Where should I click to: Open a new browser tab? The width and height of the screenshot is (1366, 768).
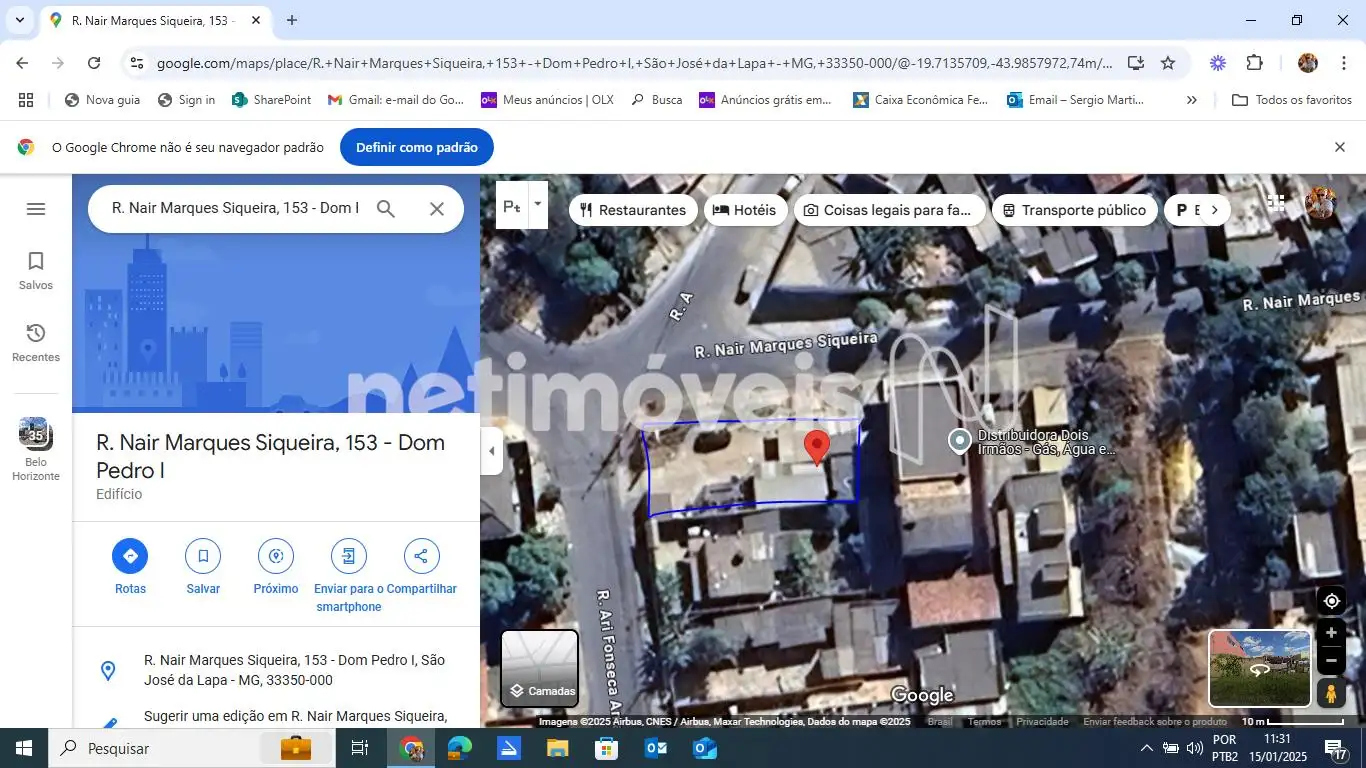292,20
